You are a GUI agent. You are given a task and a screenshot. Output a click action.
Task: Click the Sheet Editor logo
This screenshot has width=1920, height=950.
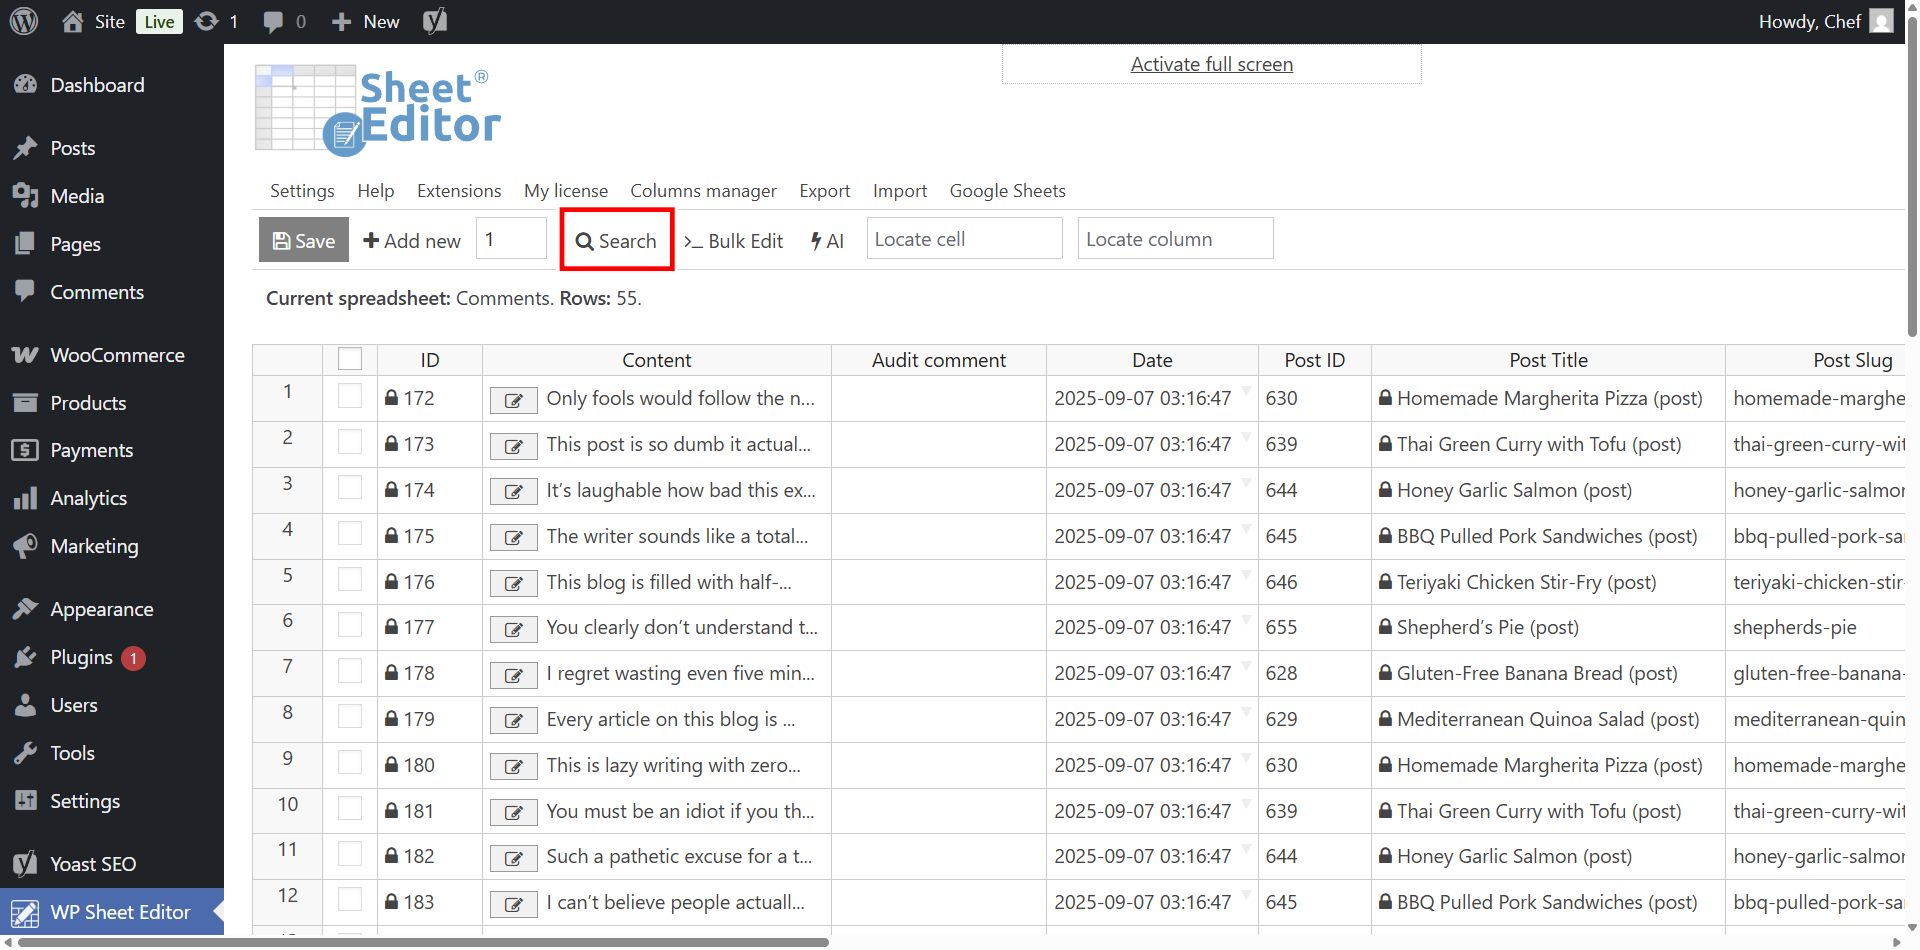coord(378,110)
